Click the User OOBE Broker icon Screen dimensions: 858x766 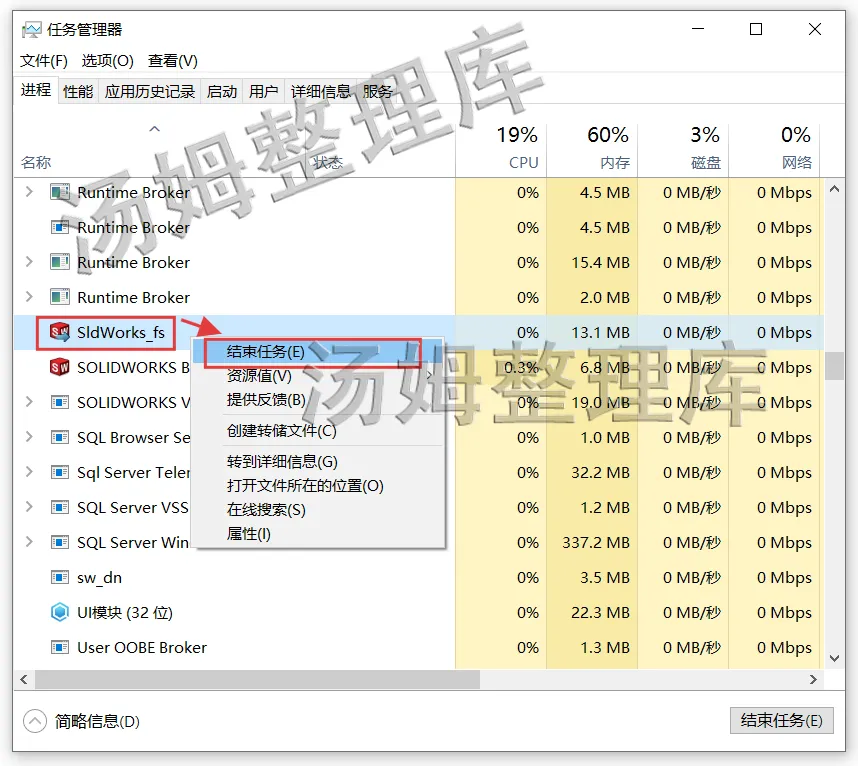[60, 647]
